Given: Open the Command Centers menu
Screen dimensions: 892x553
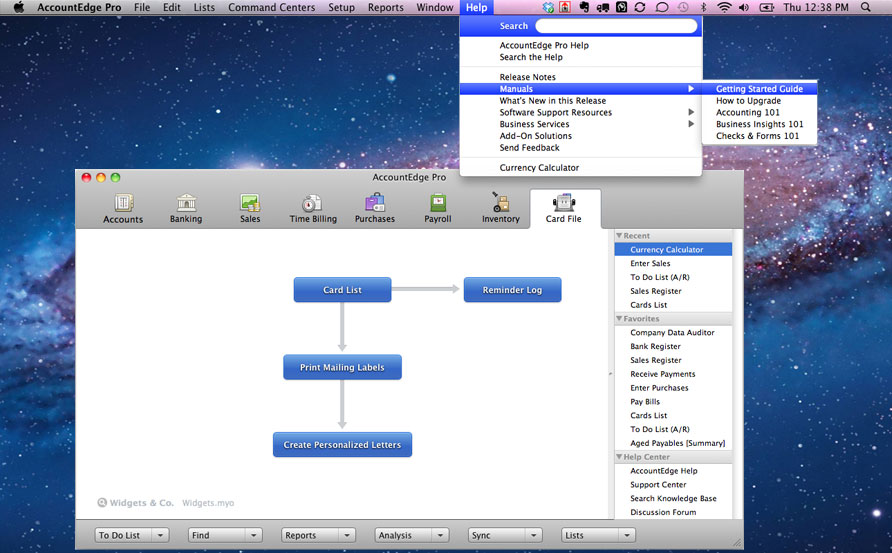Looking at the screenshot, I should [271, 7].
